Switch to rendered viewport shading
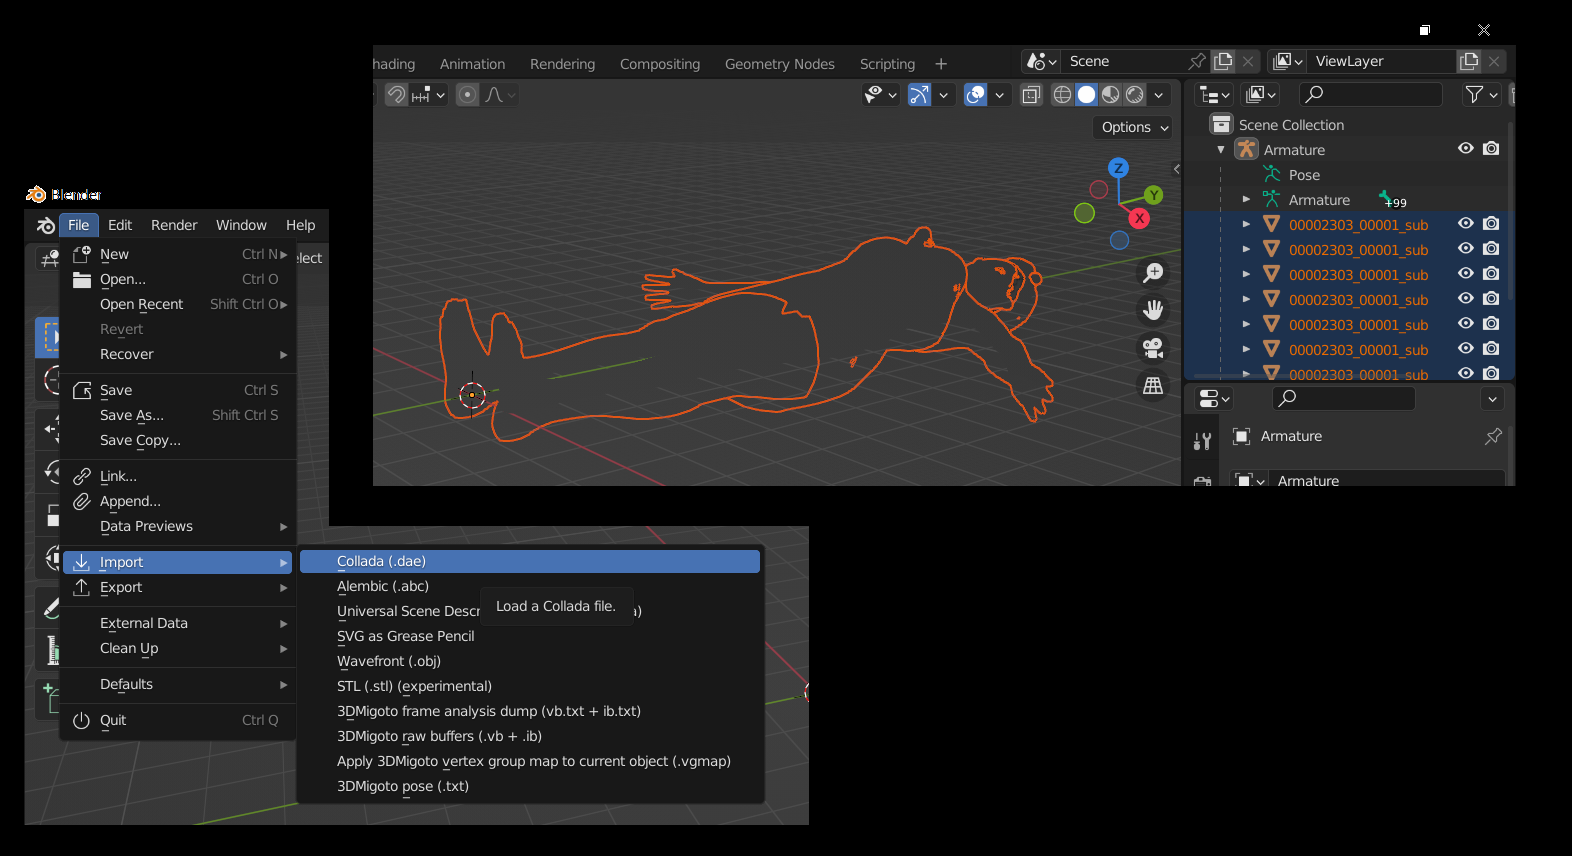 tap(1135, 95)
